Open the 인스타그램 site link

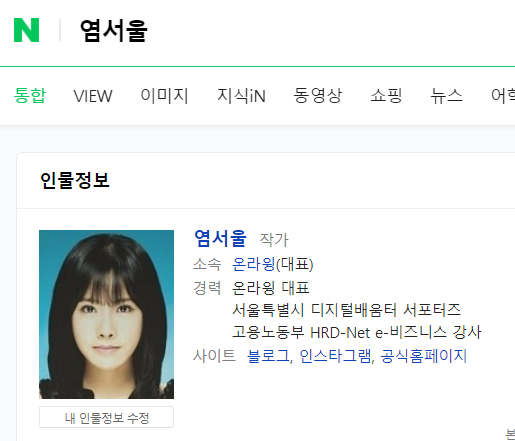click(x=335, y=356)
